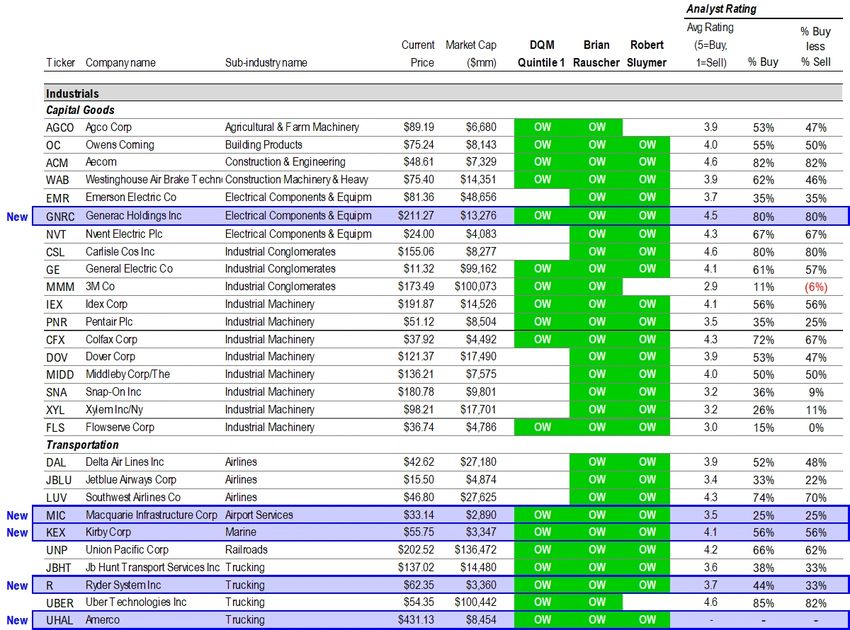Click the Robert Sluymer column header
This screenshot has height=630, width=850.
click(x=647, y=54)
